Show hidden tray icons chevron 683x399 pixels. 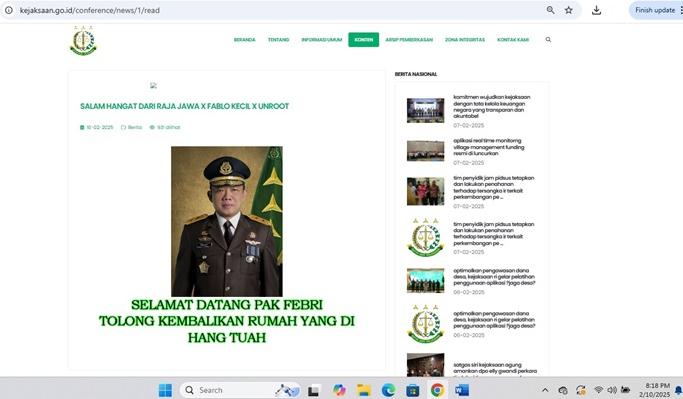[545, 390]
